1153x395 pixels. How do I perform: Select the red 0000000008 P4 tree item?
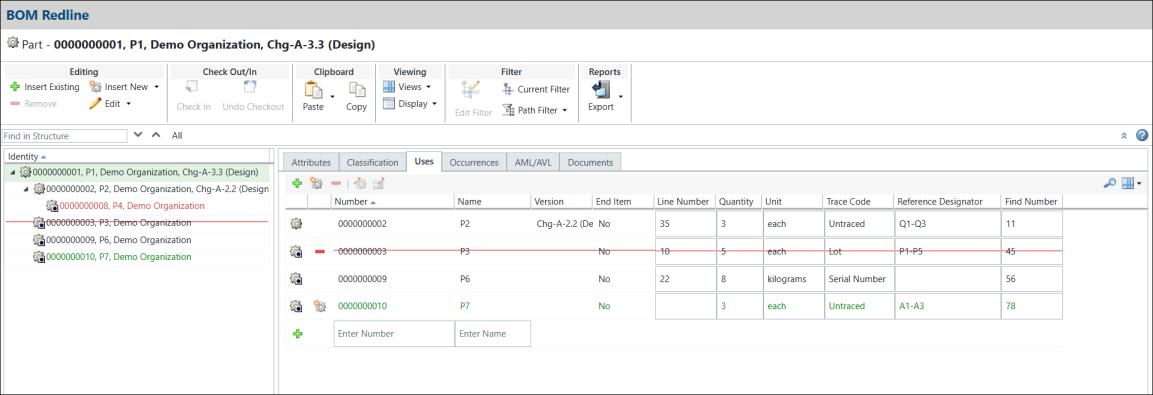[132, 206]
